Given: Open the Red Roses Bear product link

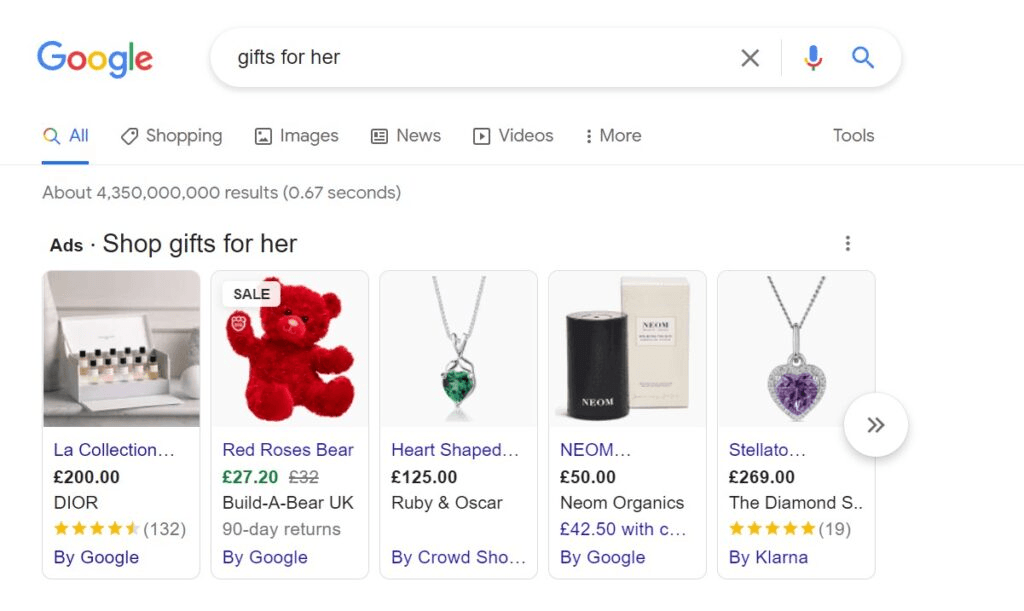Looking at the screenshot, I should (x=288, y=450).
